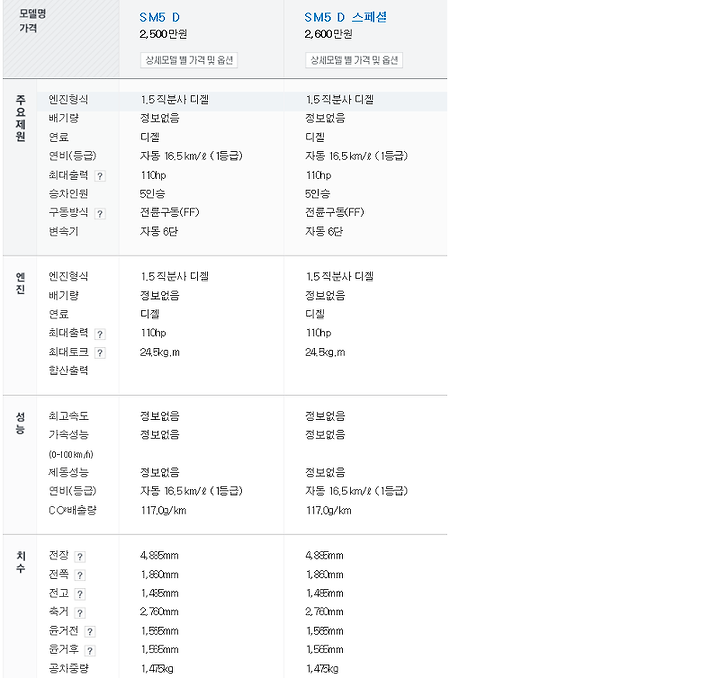Click the help icon next to 전폭
This screenshot has height=678, width=720.
click(79, 575)
